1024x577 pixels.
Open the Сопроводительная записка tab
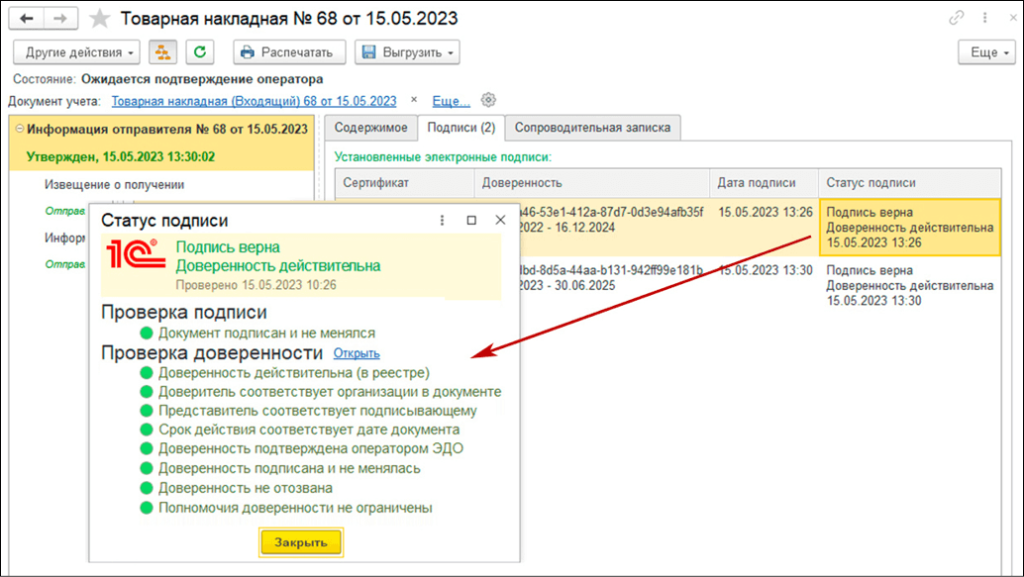(x=592, y=128)
